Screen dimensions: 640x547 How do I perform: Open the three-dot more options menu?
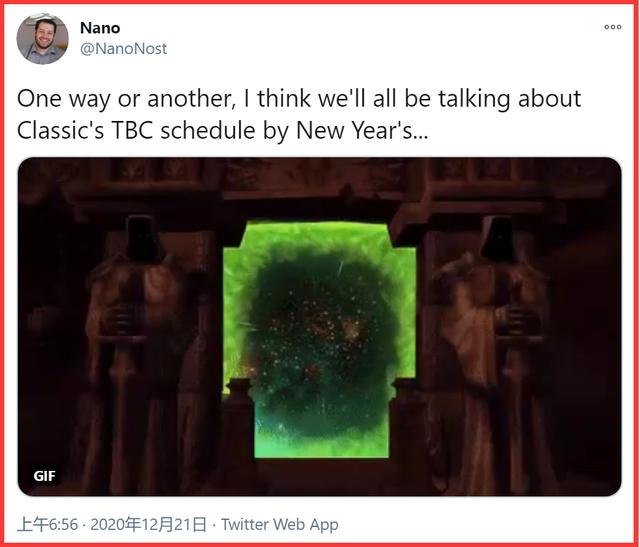click(x=613, y=27)
